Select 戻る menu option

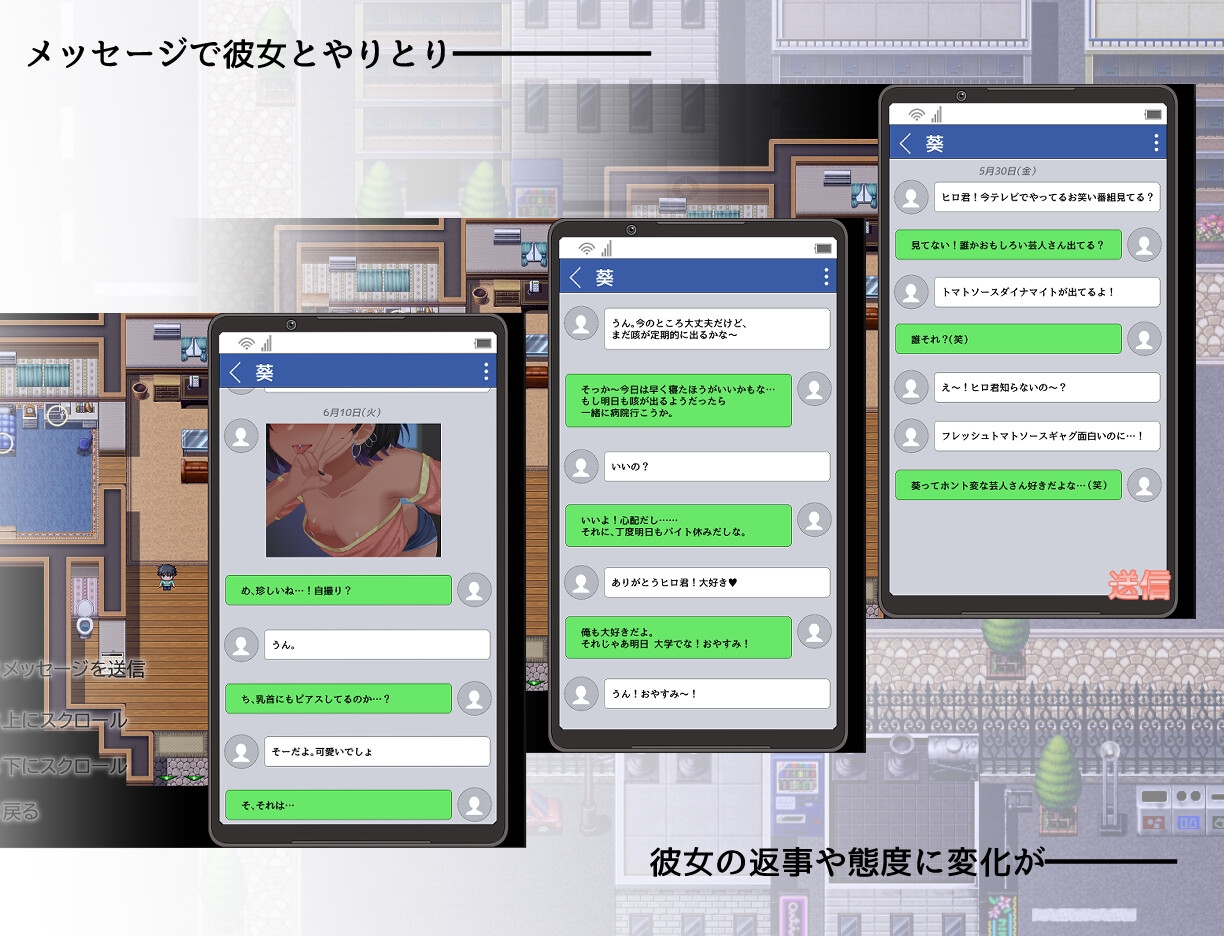pyautogui.click(x=20, y=812)
